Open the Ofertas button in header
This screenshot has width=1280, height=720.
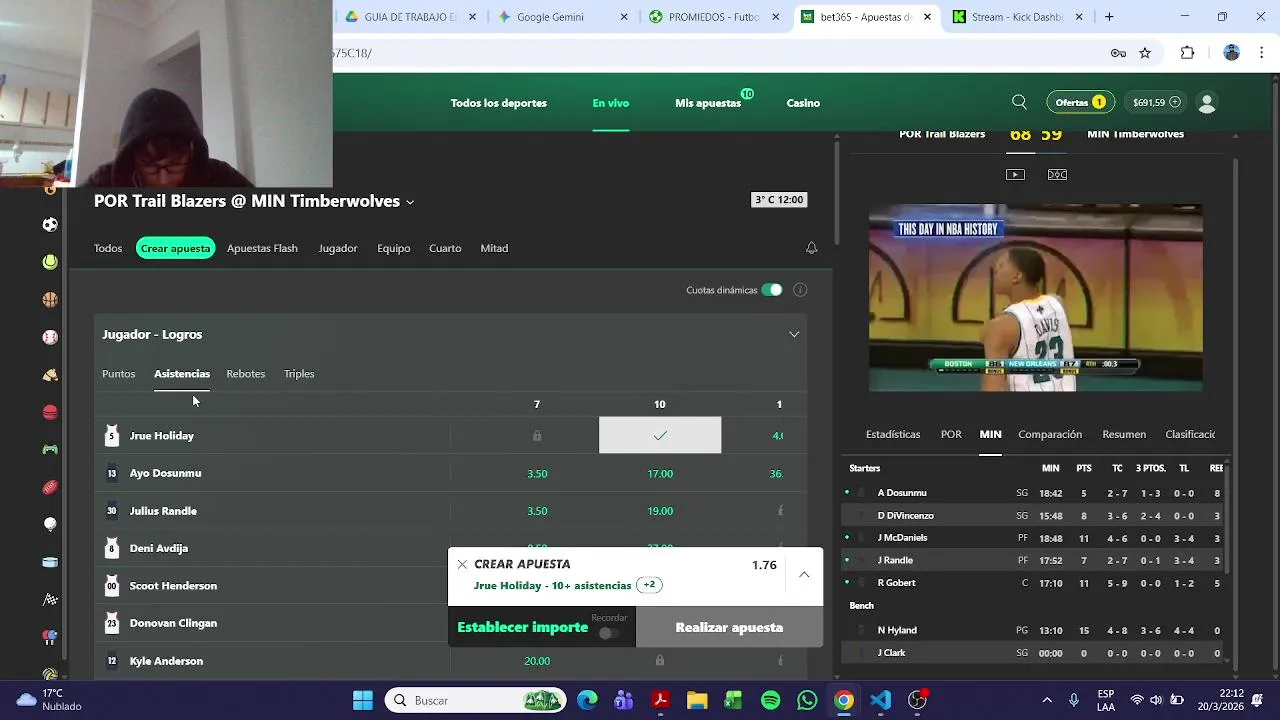1080,102
